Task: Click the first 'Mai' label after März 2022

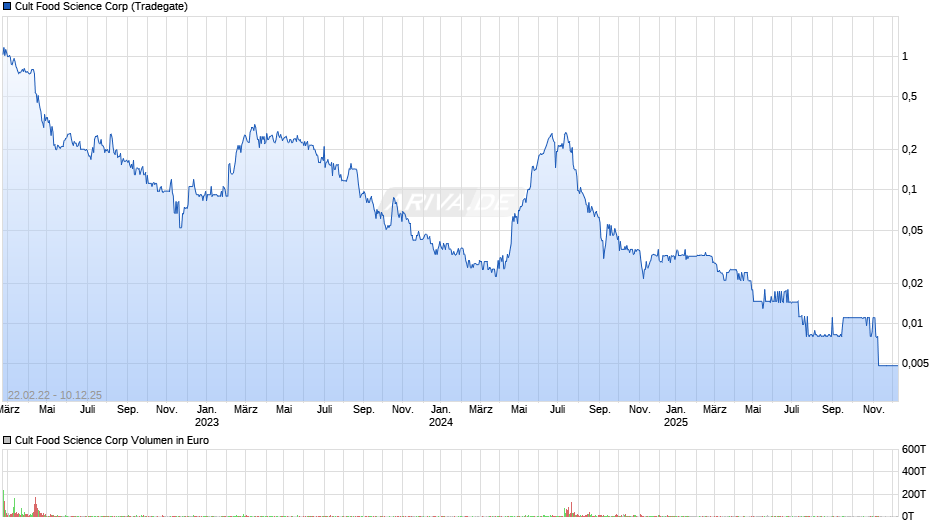Action: click(x=47, y=409)
